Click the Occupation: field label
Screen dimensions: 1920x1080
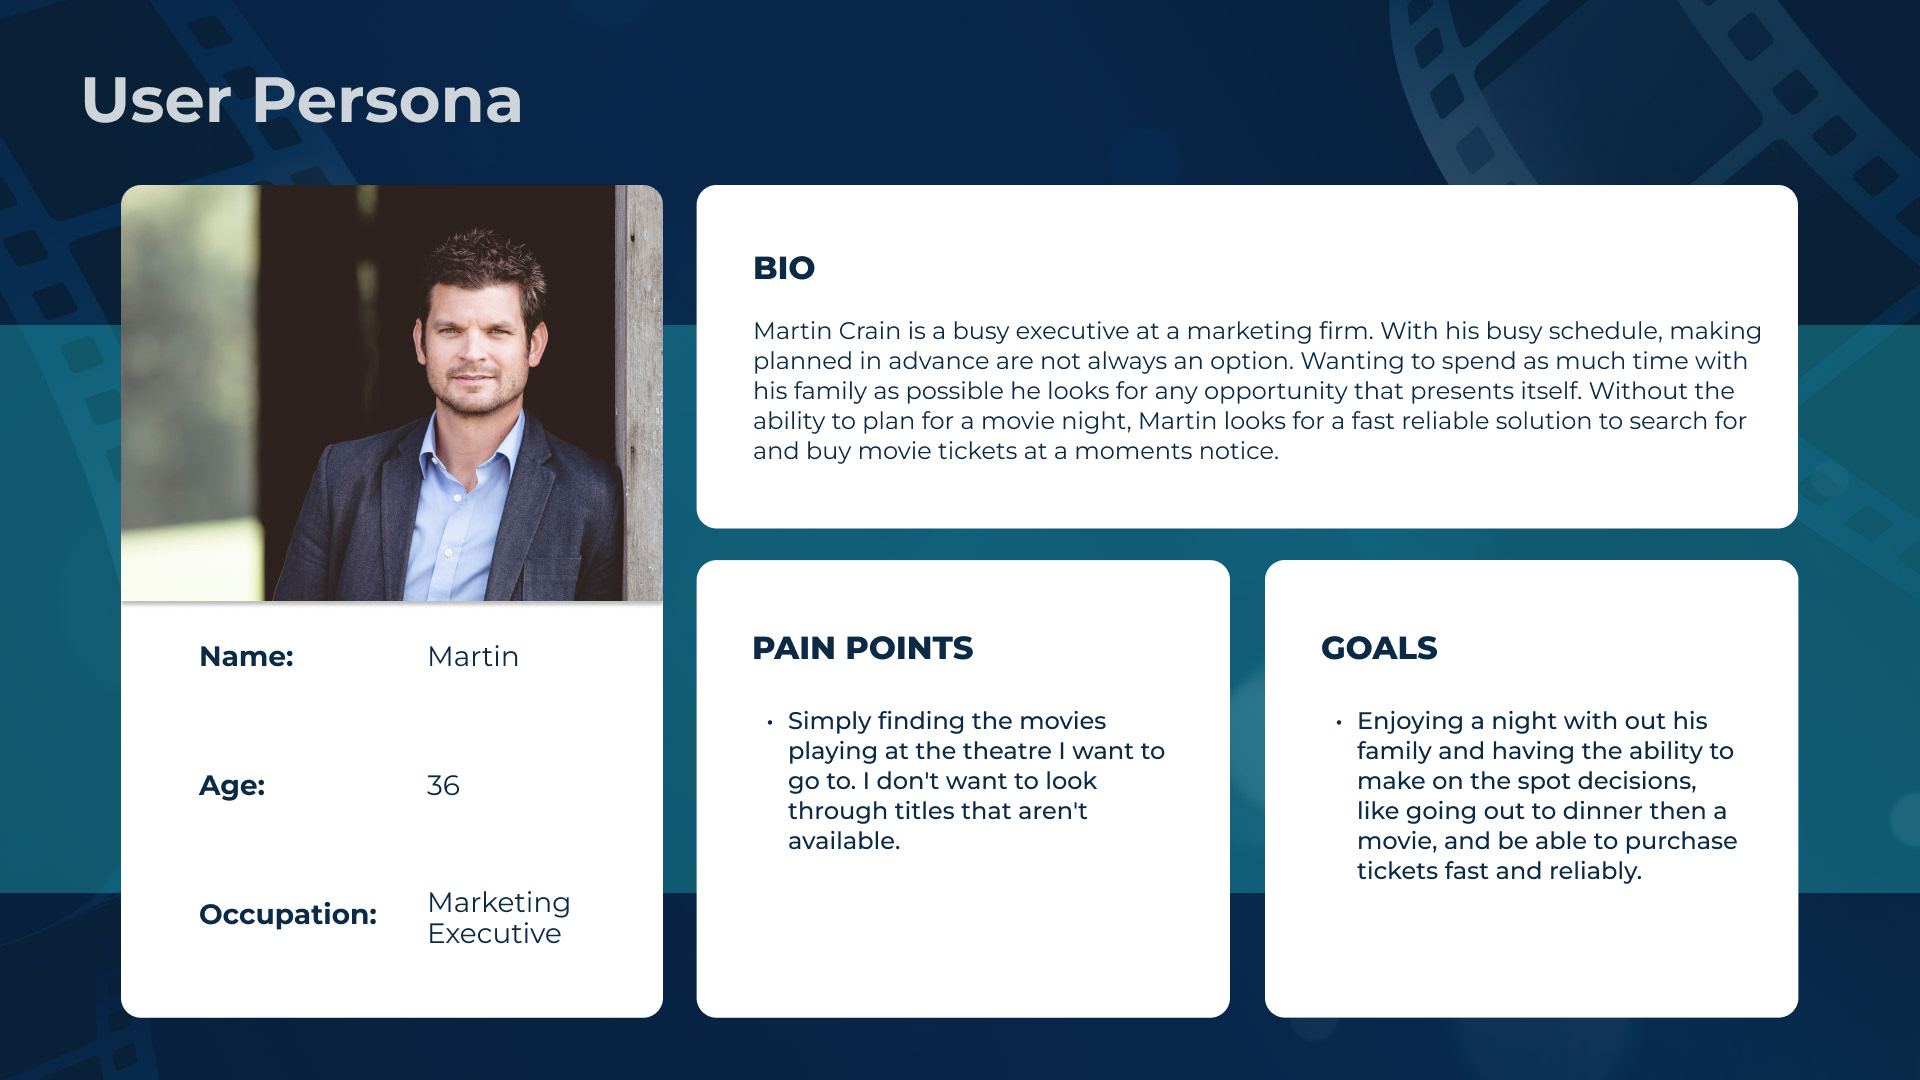pyautogui.click(x=288, y=914)
